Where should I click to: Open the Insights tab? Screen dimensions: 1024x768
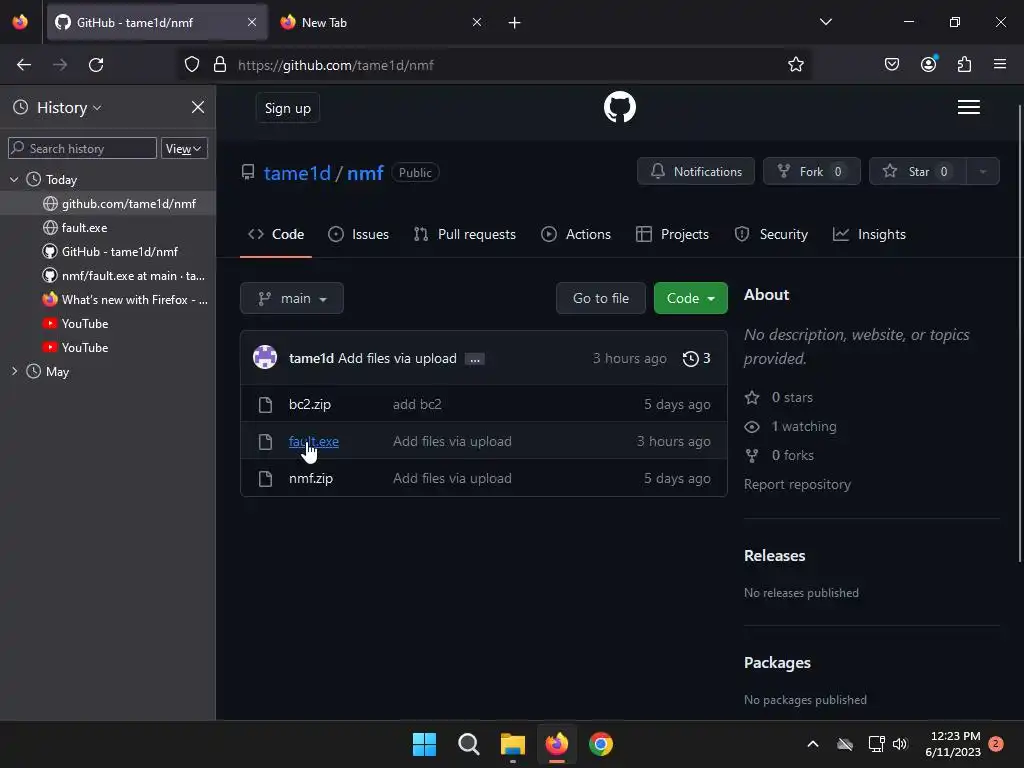pos(869,234)
